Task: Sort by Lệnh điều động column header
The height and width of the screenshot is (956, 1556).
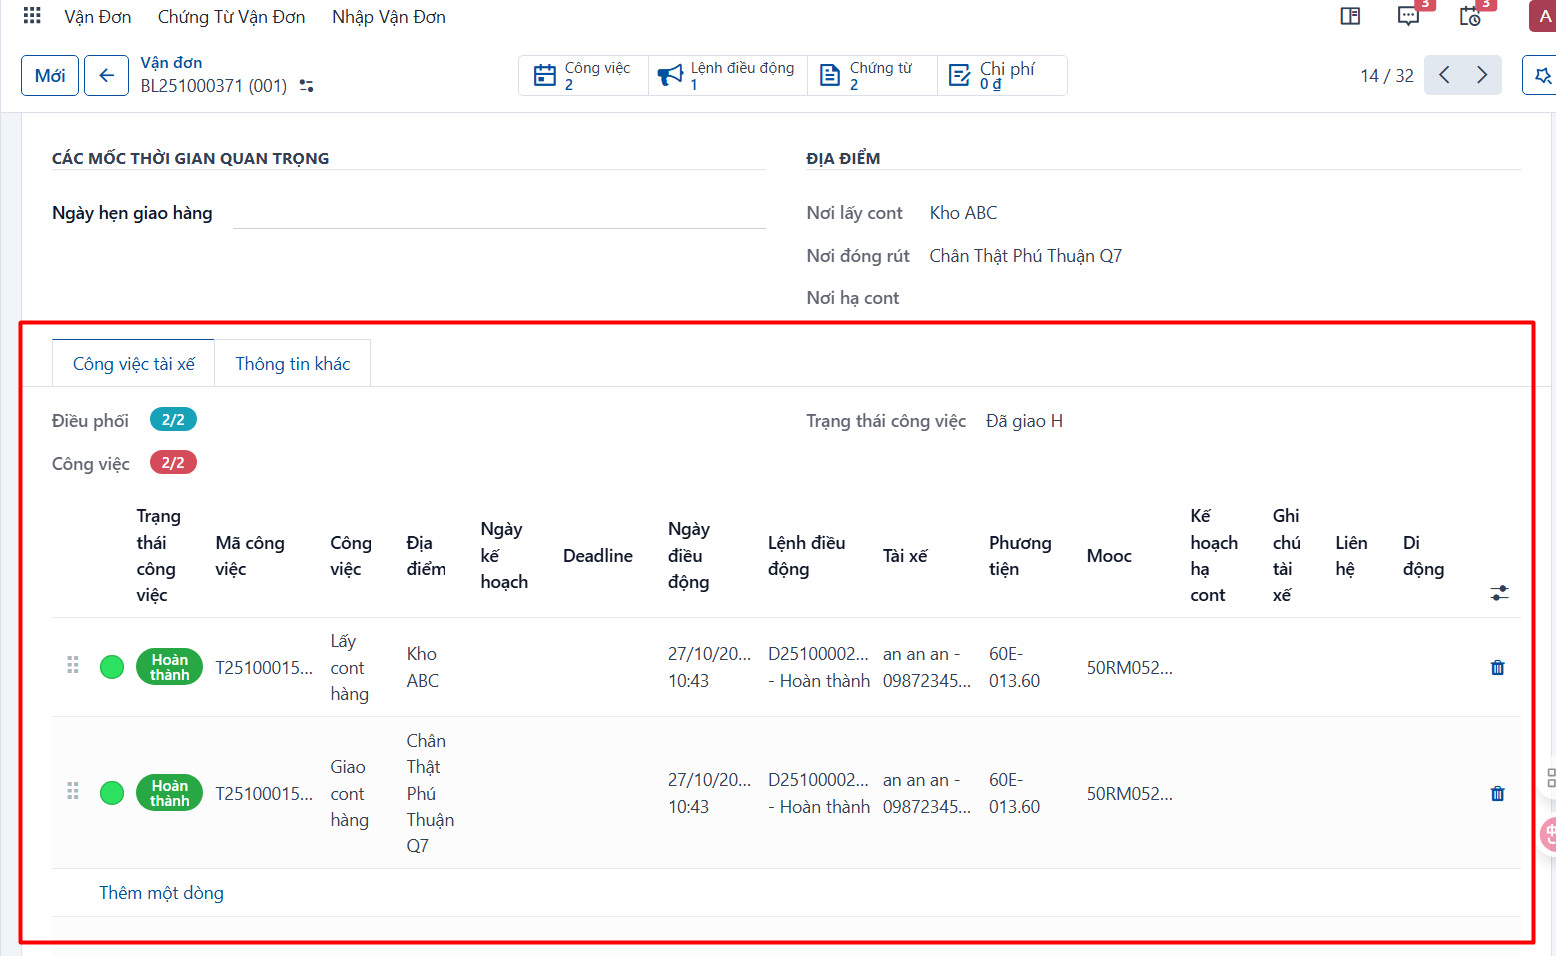Action: pyautogui.click(x=807, y=556)
